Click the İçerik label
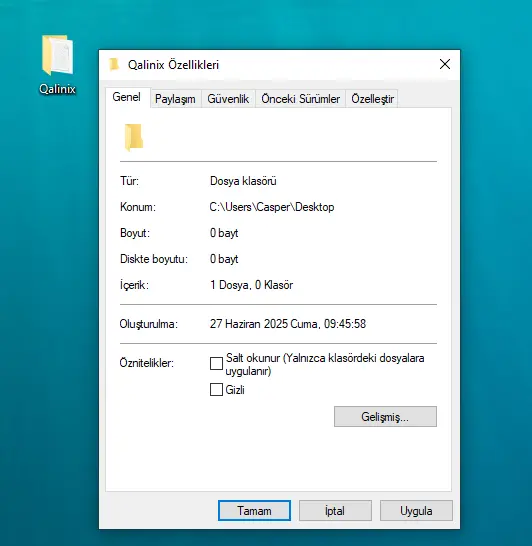532x546 pixels. pyautogui.click(x=134, y=285)
